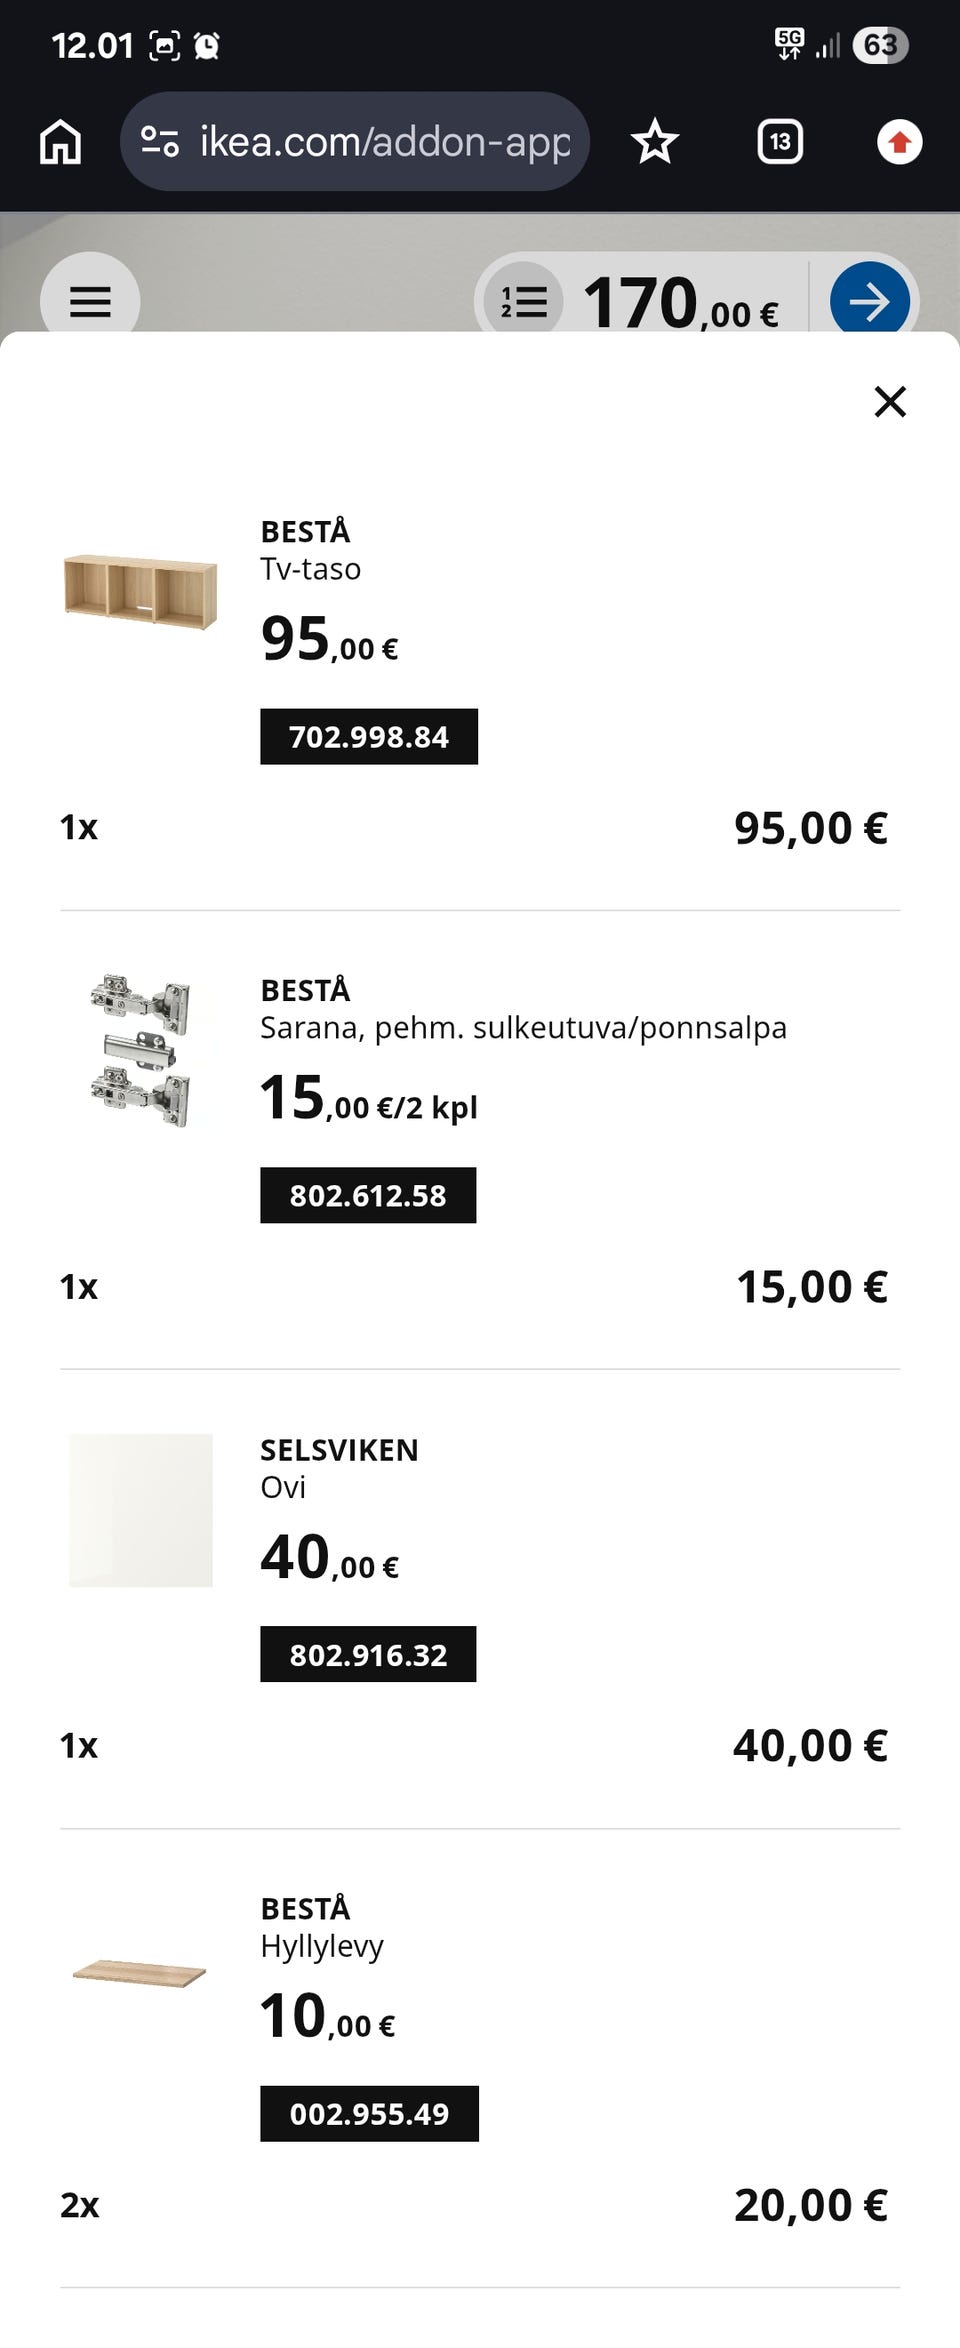This screenshot has width=960, height=2348.
Task: Close the product list panel
Action: 889,401
